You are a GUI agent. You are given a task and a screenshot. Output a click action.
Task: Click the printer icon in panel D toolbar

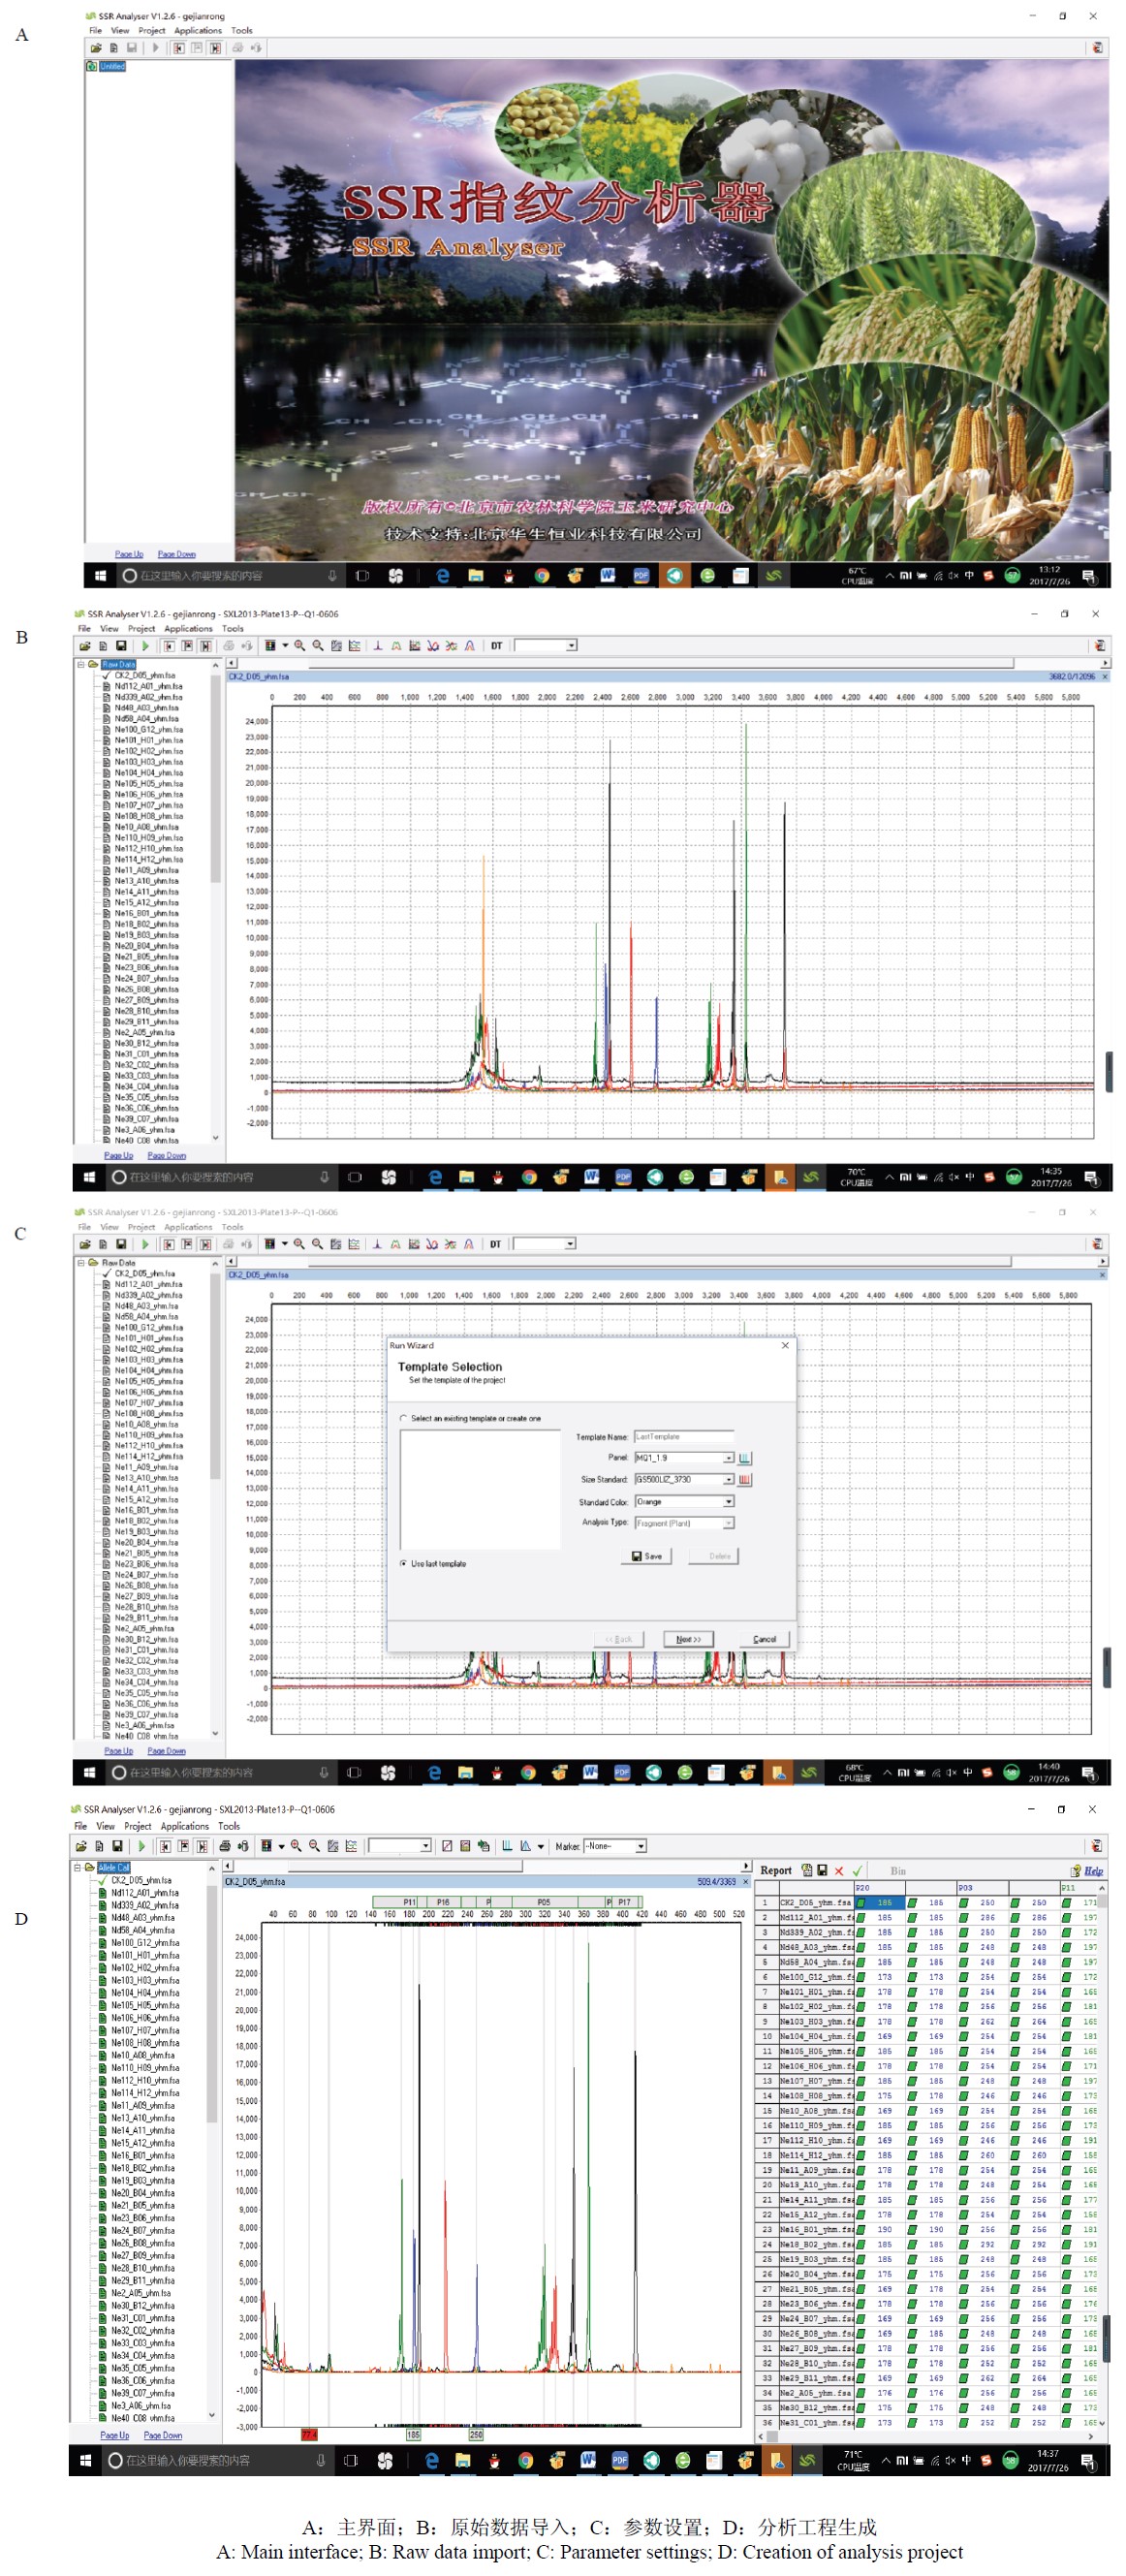224,1845
